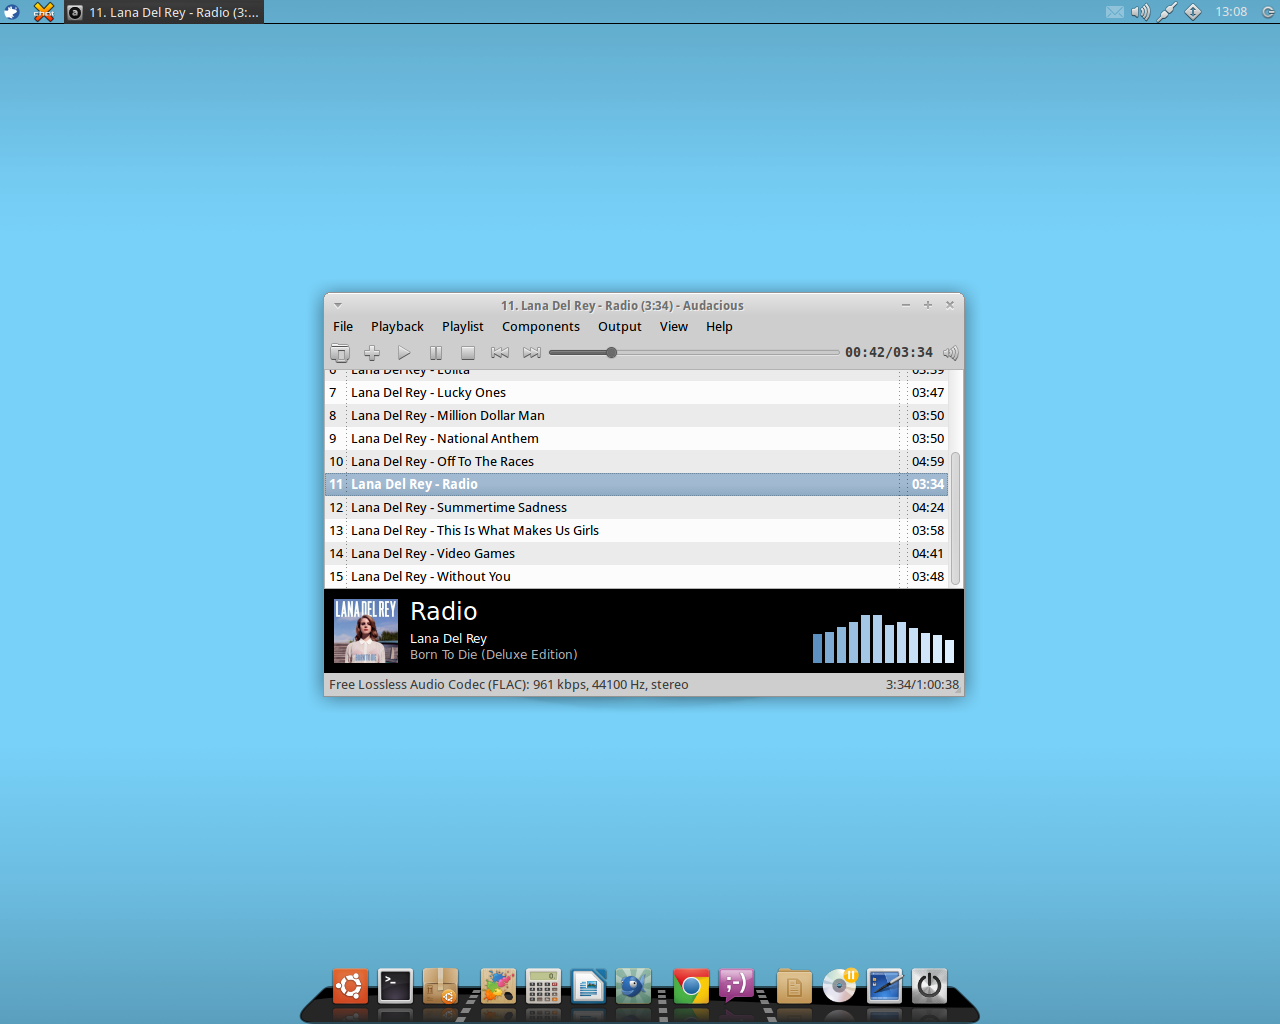Open the paused disc media player dock icon
The width and height of the screenshot is (1280, 1024).
[840, 987]
